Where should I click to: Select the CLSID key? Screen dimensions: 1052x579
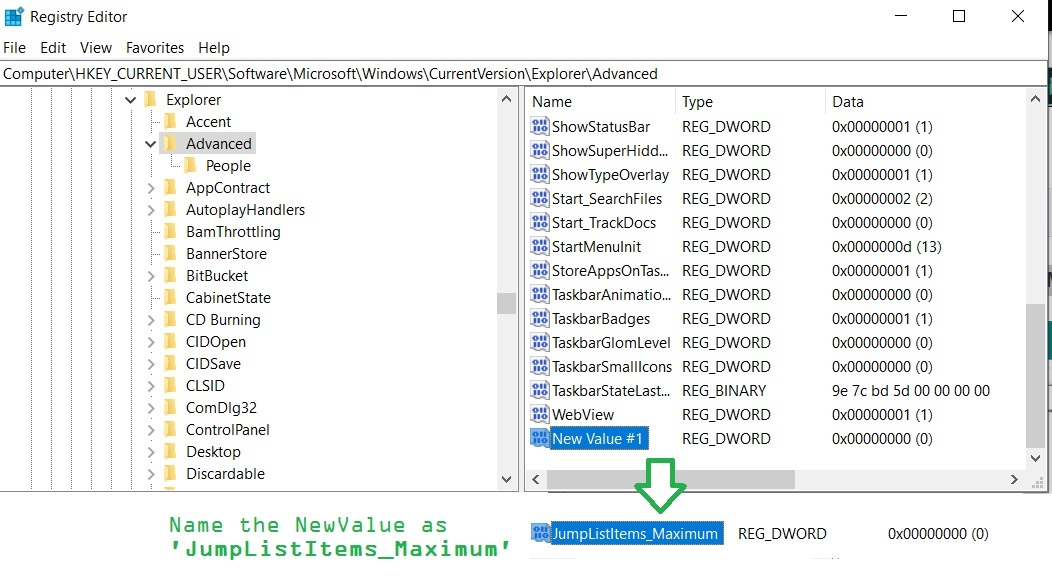[x=205, y=386]
